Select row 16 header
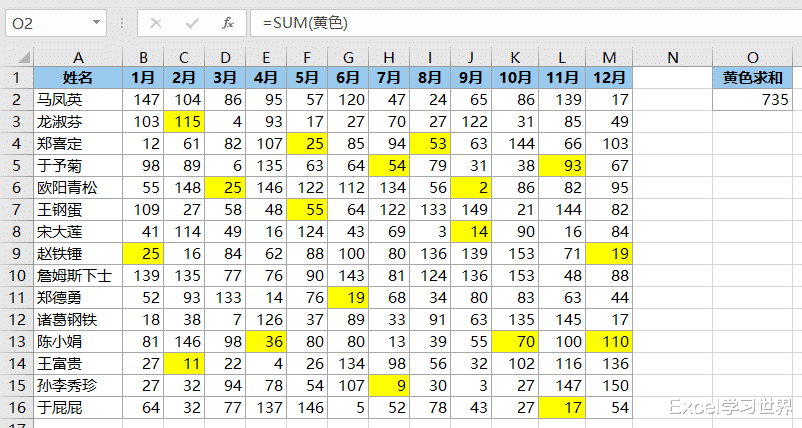This screenshot has height=428, width=802. point(17,408)
